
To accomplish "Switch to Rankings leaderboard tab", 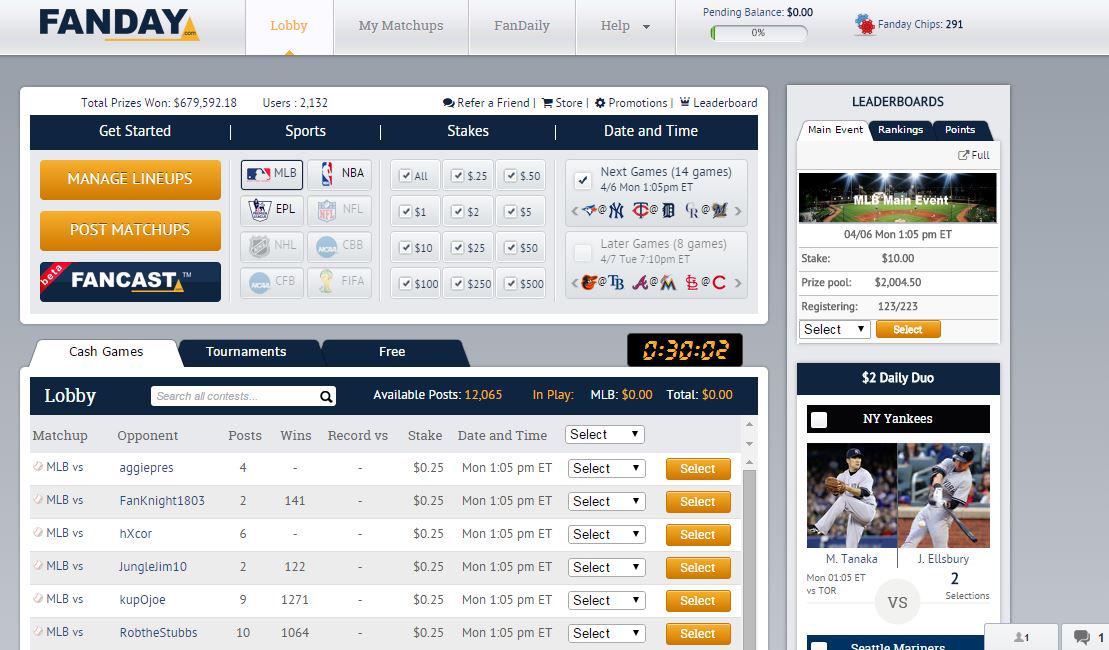I will (900, 130).
